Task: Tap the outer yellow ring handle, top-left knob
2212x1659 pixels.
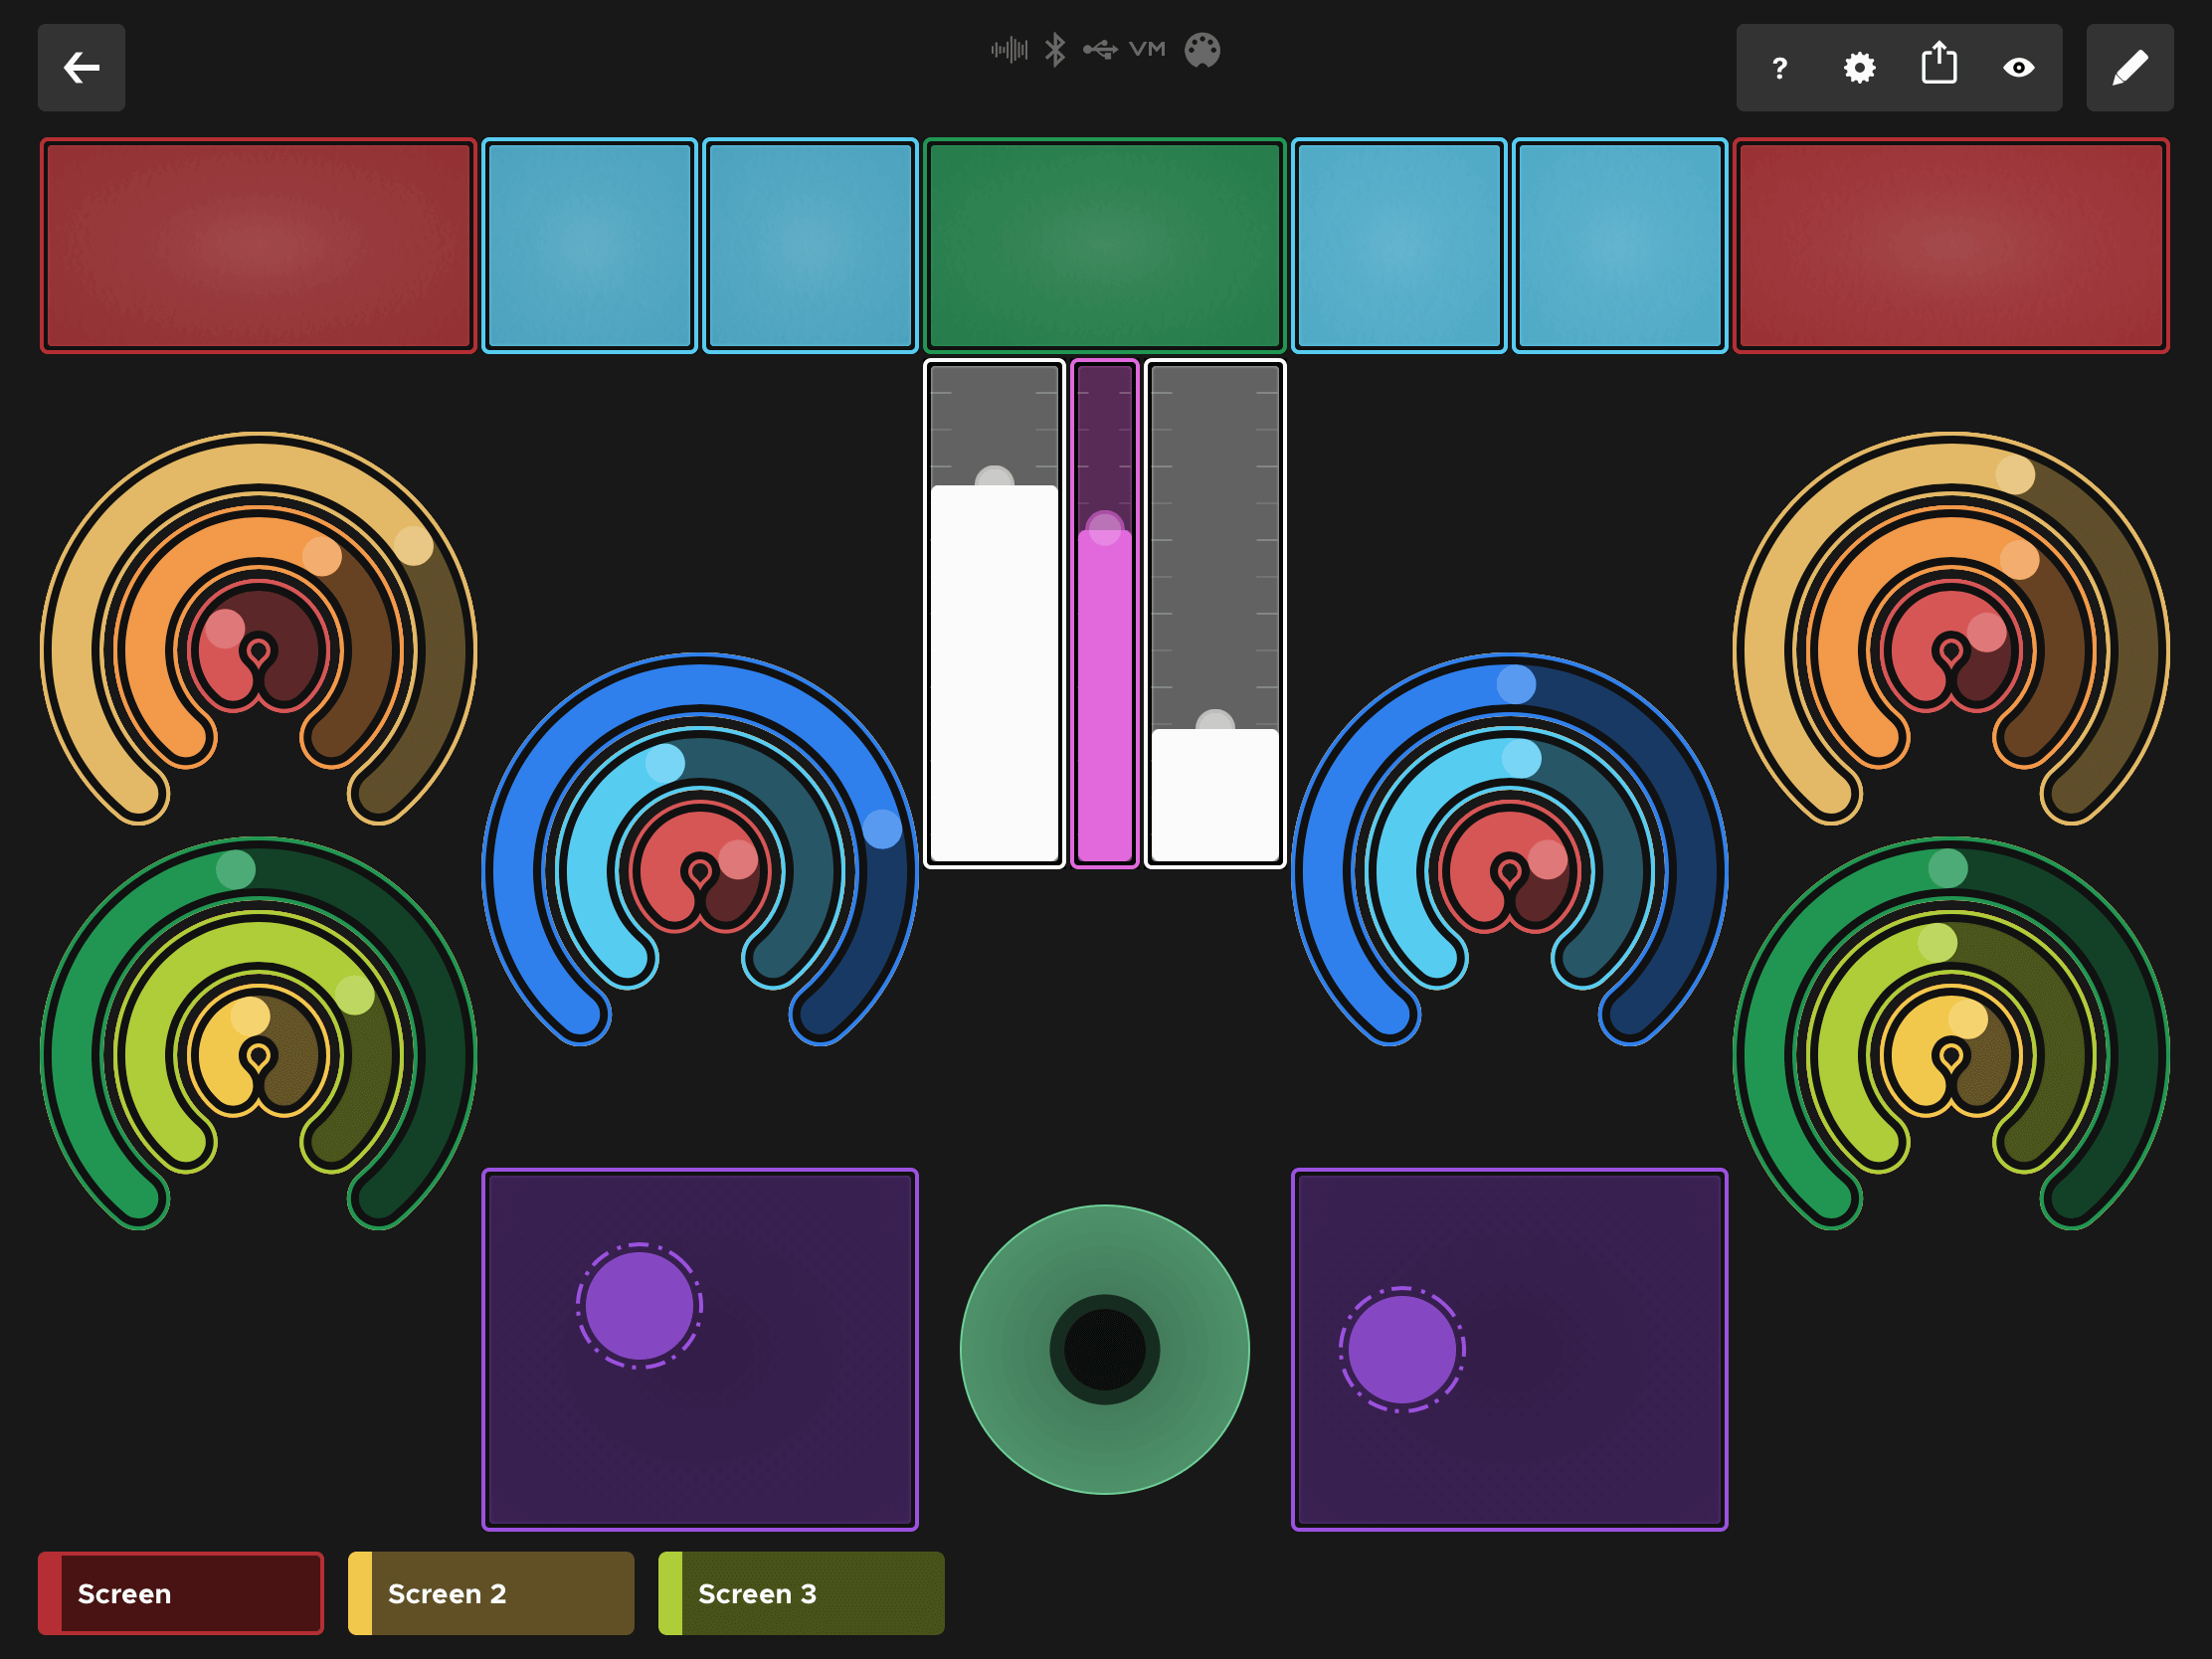Action: pyautogui.click(x=413, y=546)
